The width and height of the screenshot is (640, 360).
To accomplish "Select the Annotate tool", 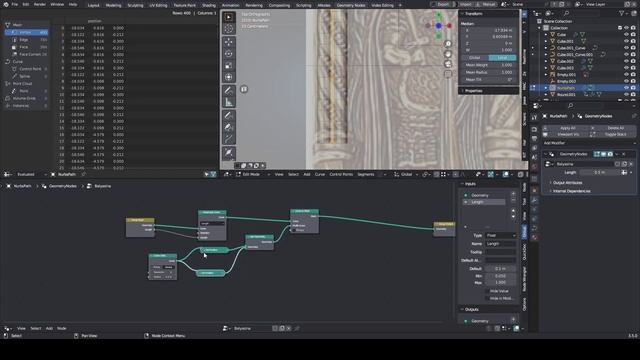I will (229, 91).
